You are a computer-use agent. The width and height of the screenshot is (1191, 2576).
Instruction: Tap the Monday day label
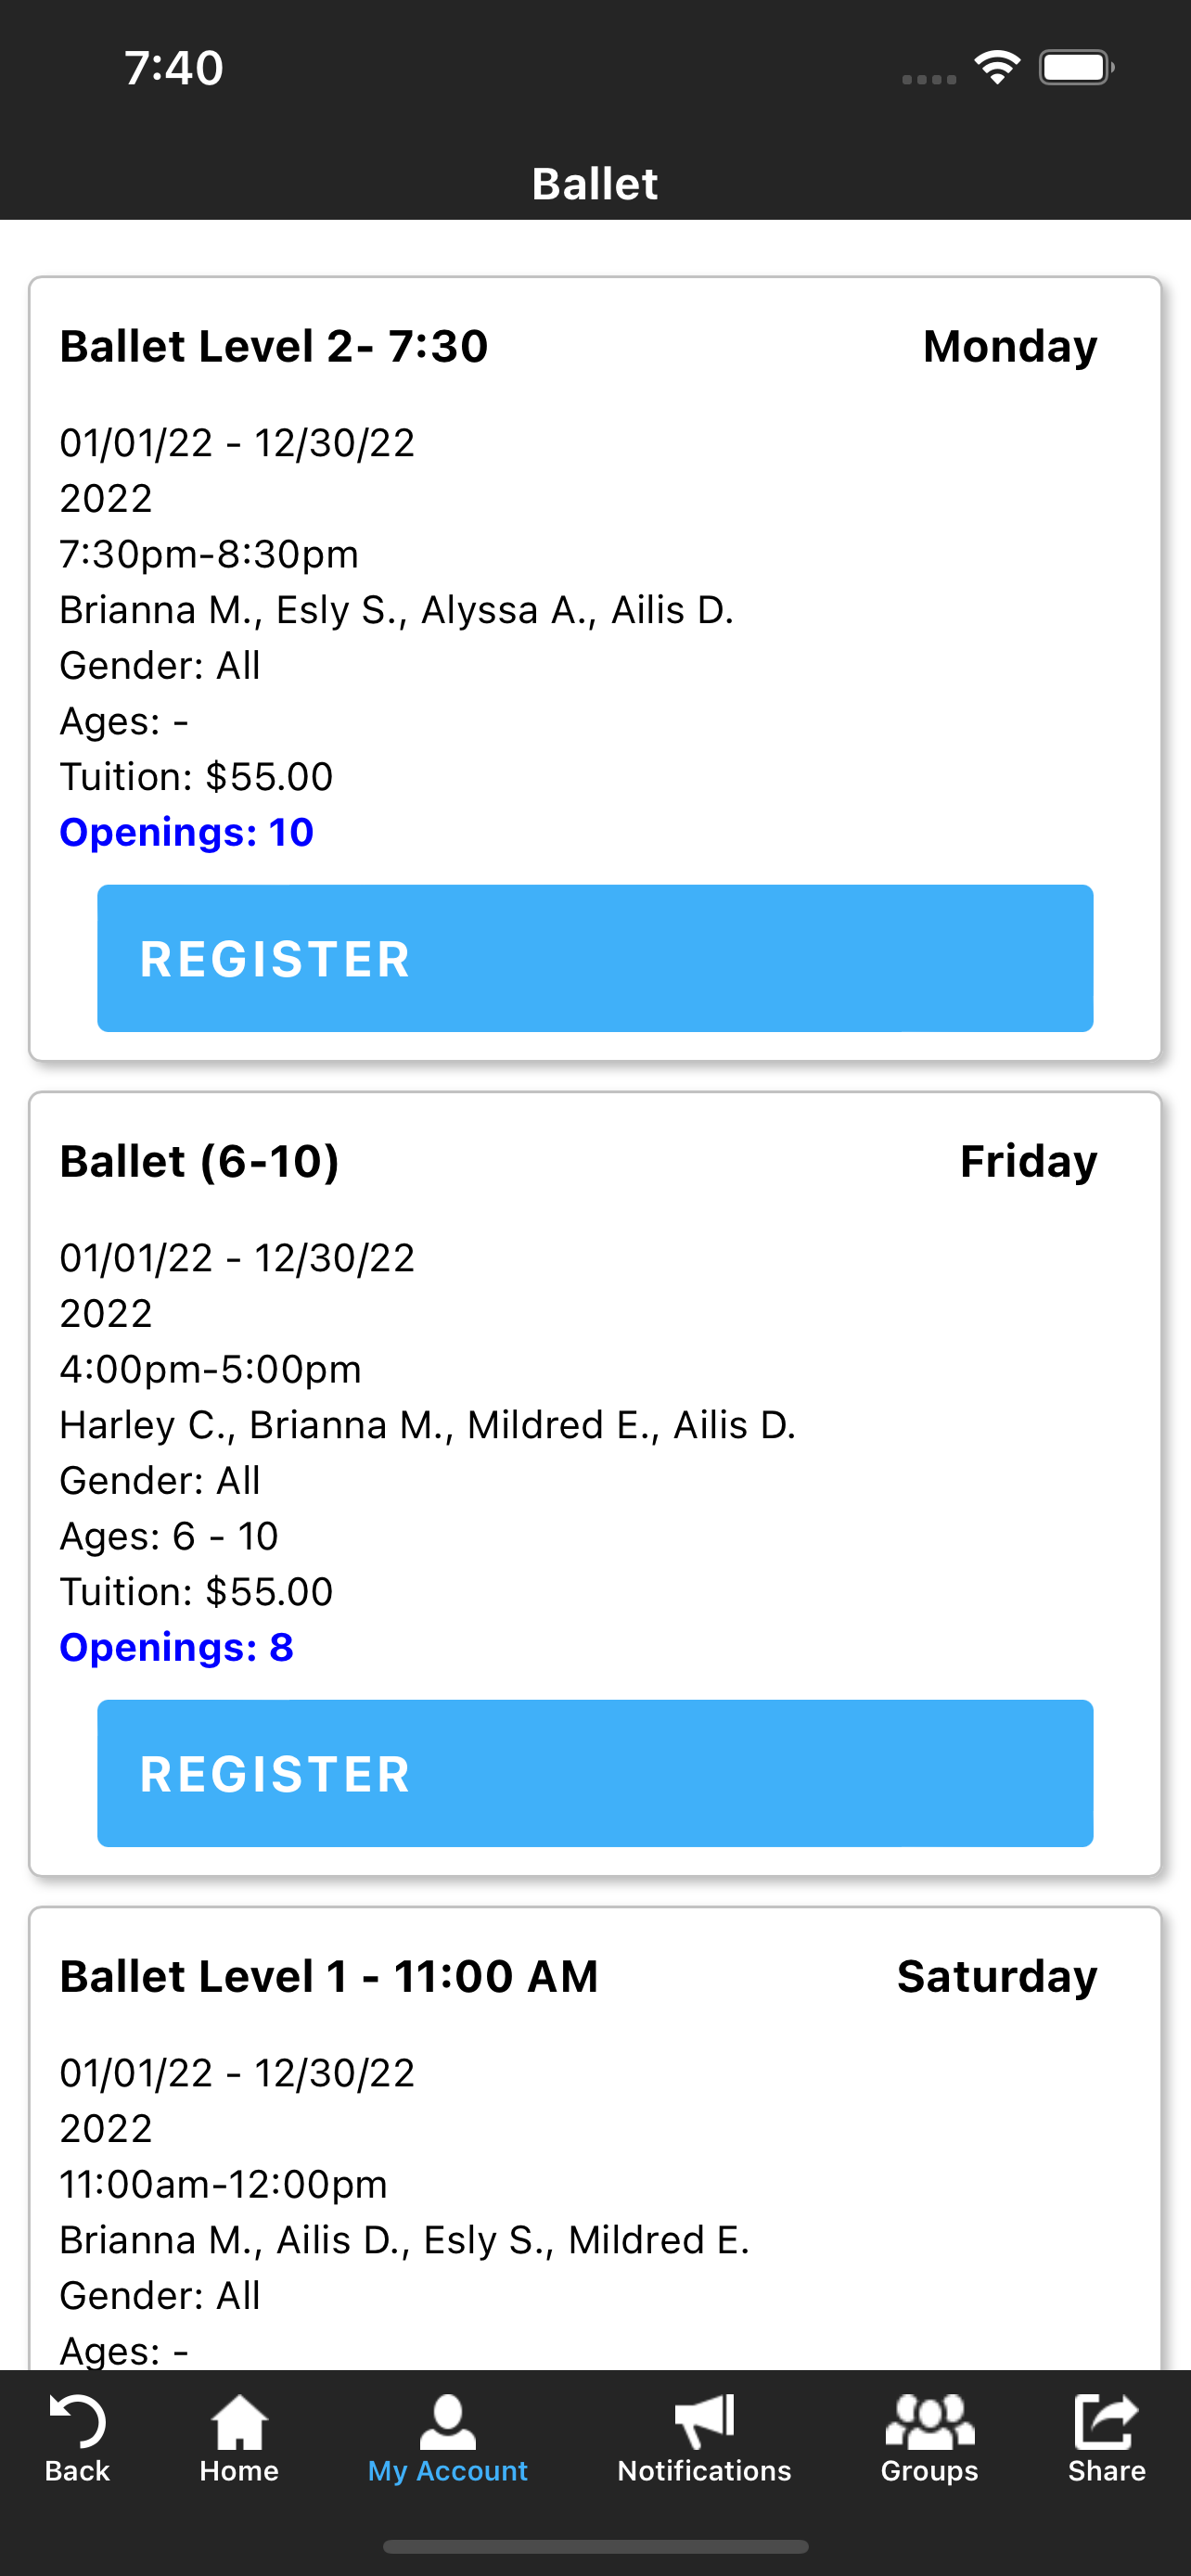pos(1010,346)
